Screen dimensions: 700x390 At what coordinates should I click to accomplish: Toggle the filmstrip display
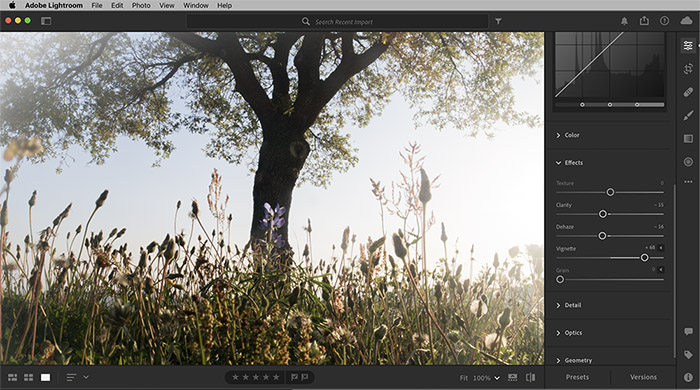pos(512,378)
